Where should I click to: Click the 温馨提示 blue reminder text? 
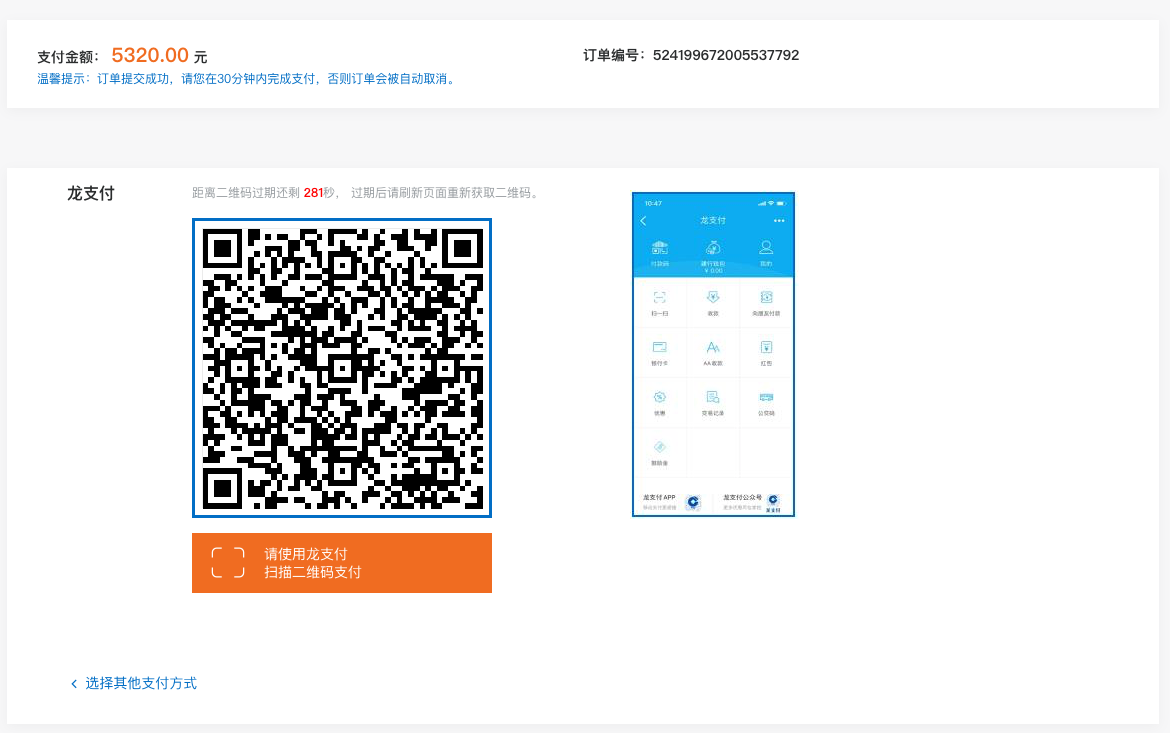tap(248, 78)
